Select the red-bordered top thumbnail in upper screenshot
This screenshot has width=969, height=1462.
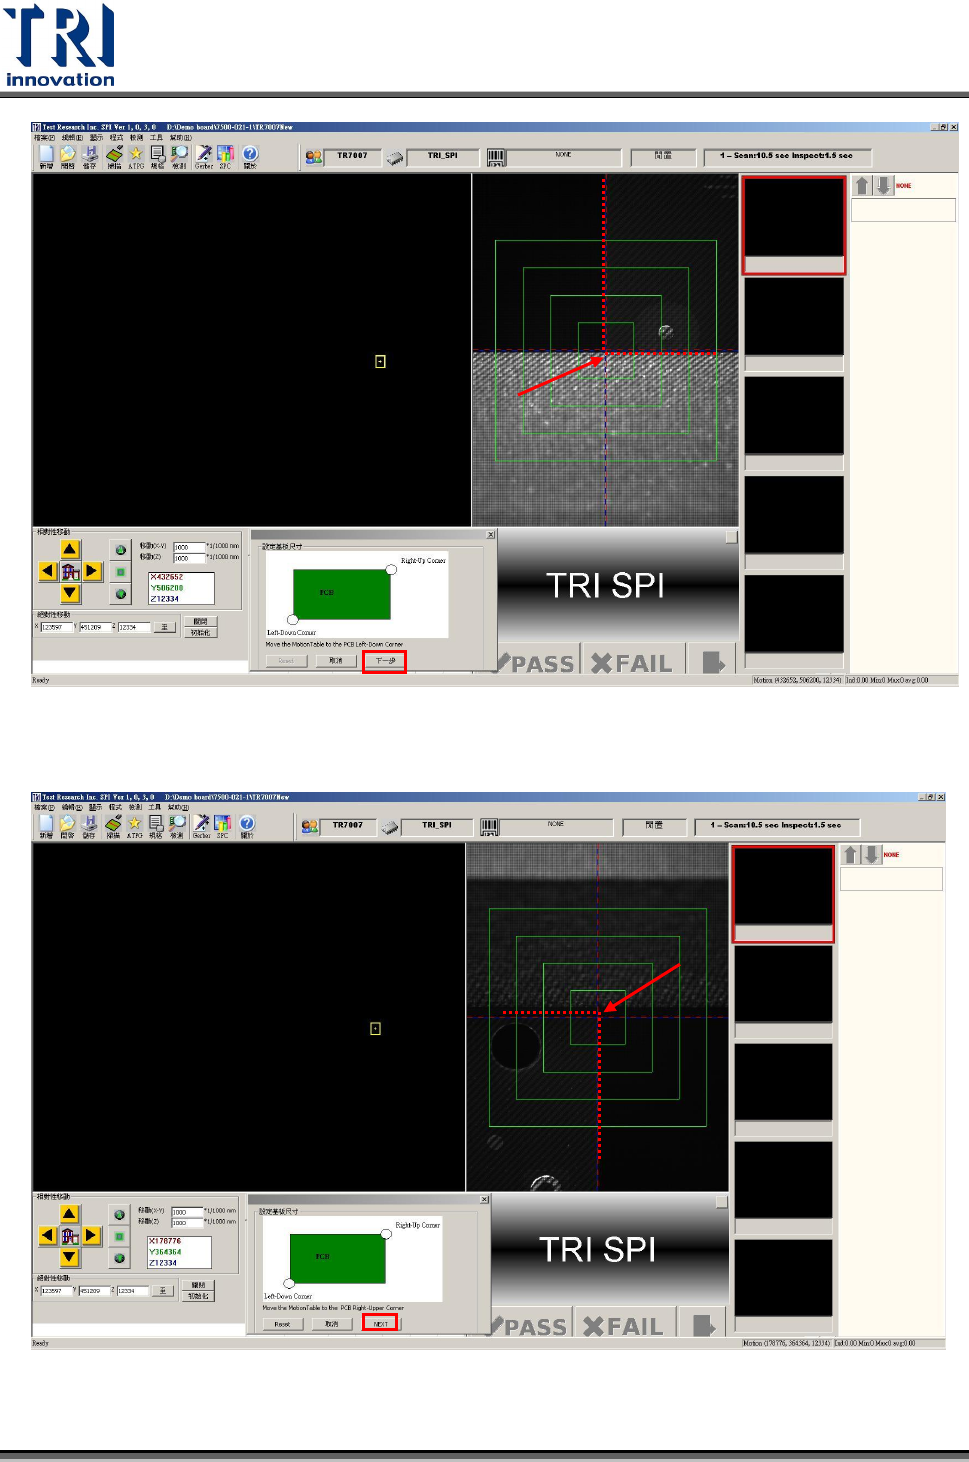(x=794, y=225)
